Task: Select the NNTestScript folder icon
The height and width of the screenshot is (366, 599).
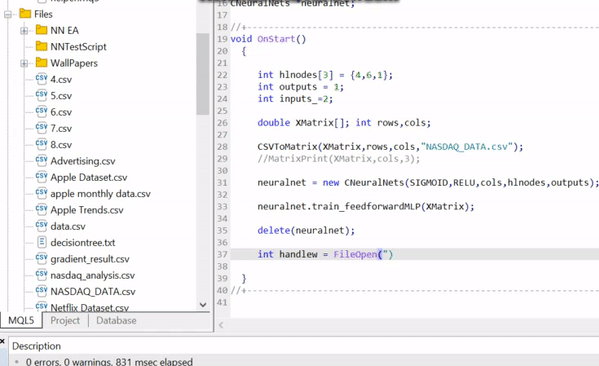Action: click(41, 46)
